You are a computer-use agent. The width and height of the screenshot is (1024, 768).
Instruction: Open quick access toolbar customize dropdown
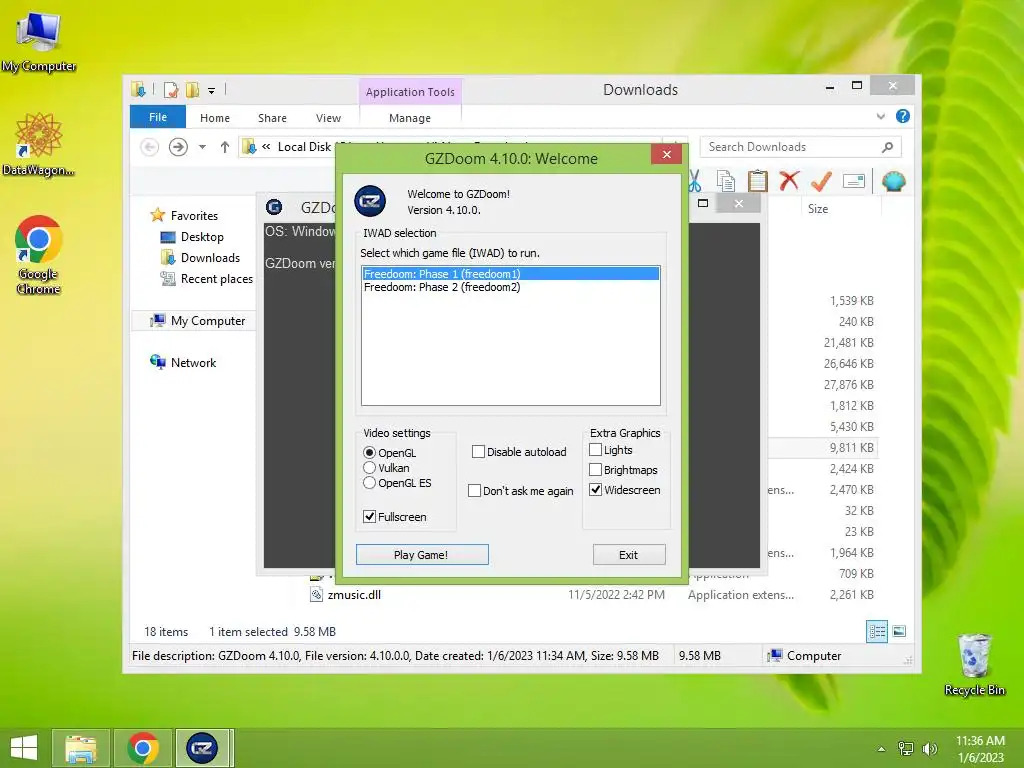212,91
